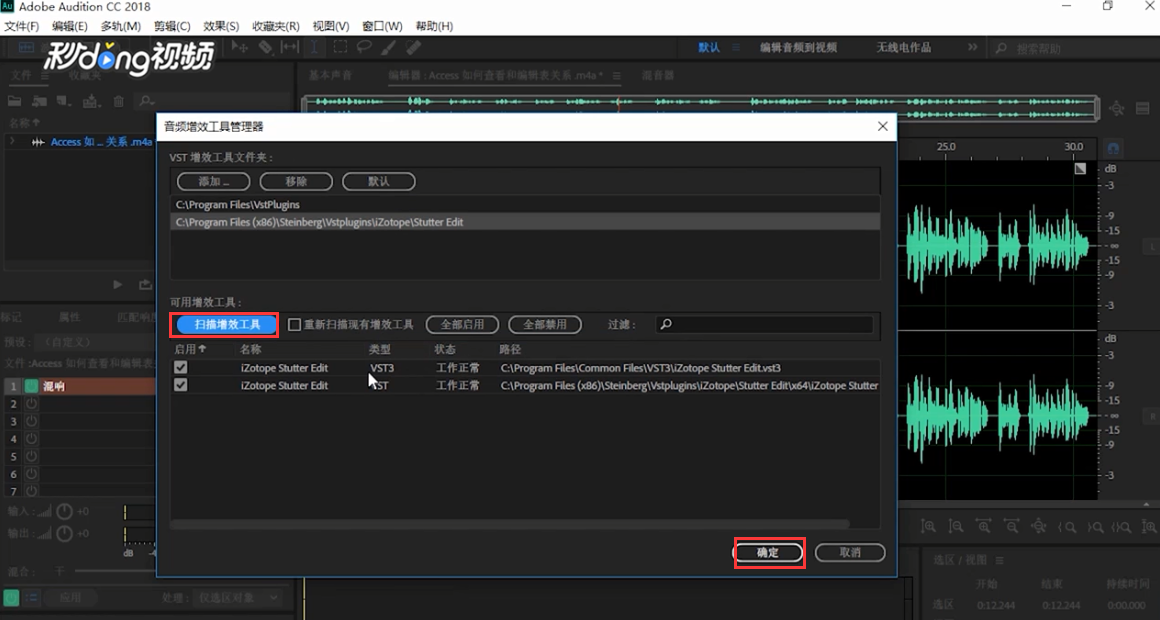The height and width of the screenshot is (620, 1160).
Task: Select the Lasso Selection tool
Action: (364, 47)
